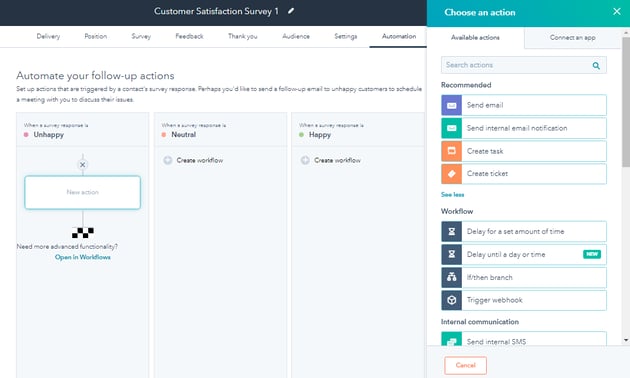Select the Send email action icon
This screenshot has height=378, width=630.
tap(452, 105)
